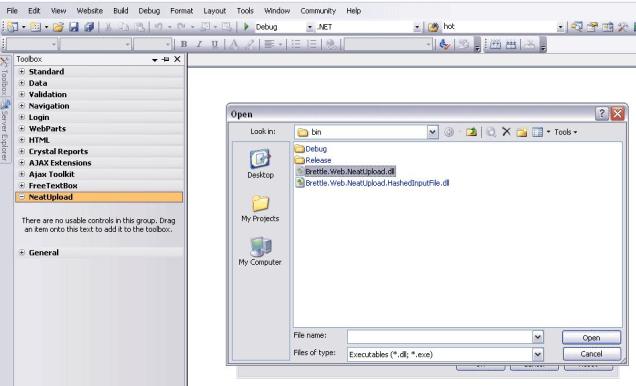Open the Window menu
This screenshot has width=636, height=386.
(277, 11)
